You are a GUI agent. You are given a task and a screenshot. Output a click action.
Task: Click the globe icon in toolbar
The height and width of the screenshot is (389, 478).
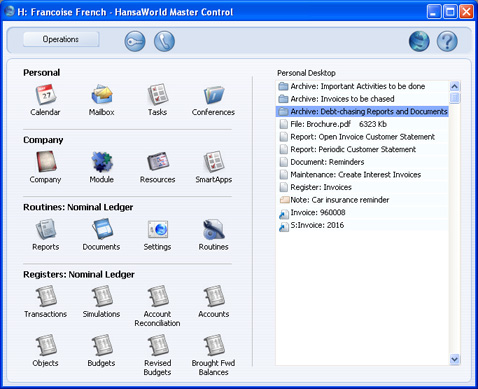pos(419,41)
